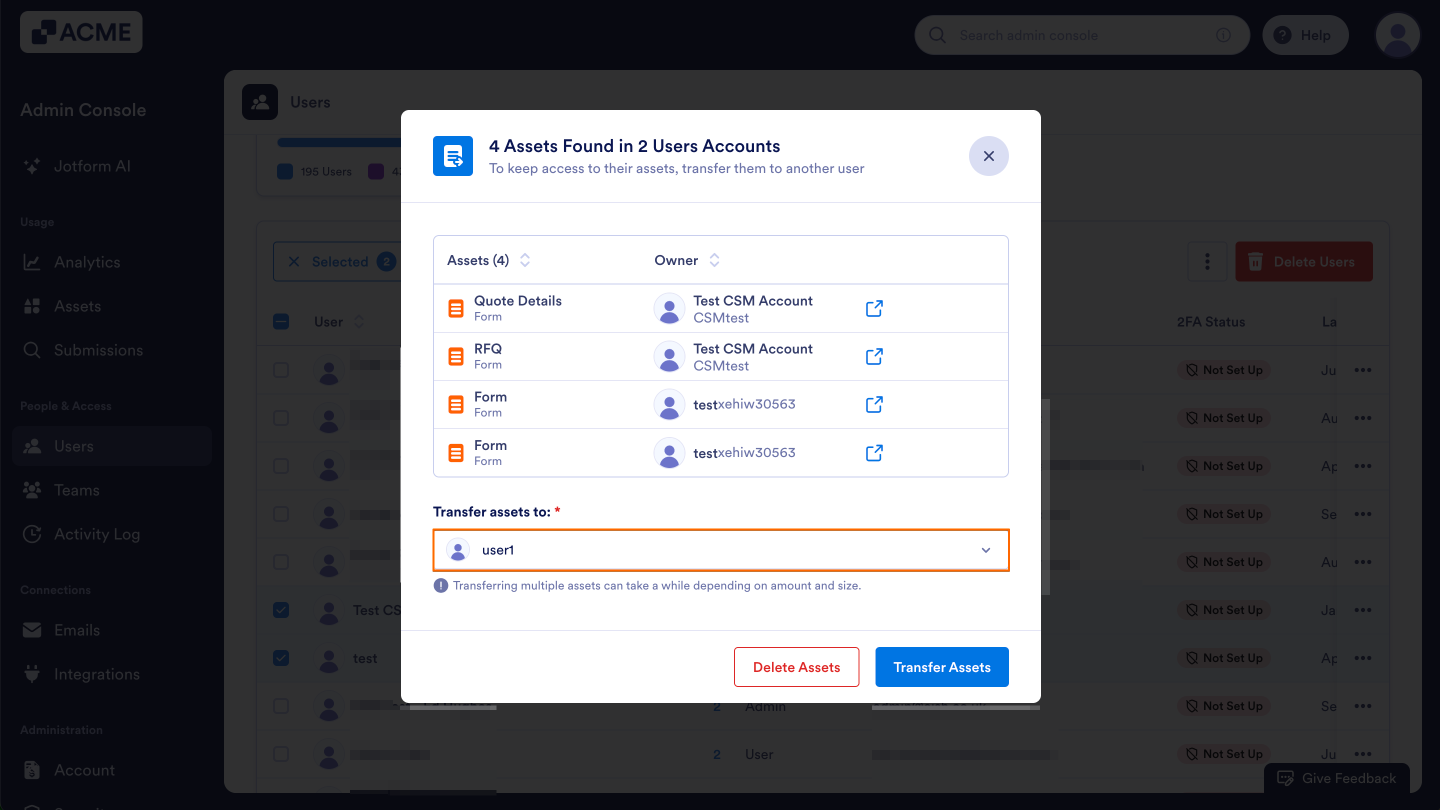Click the Transfer Assets button
The image size is (1440, 810).
click(941, 667)
